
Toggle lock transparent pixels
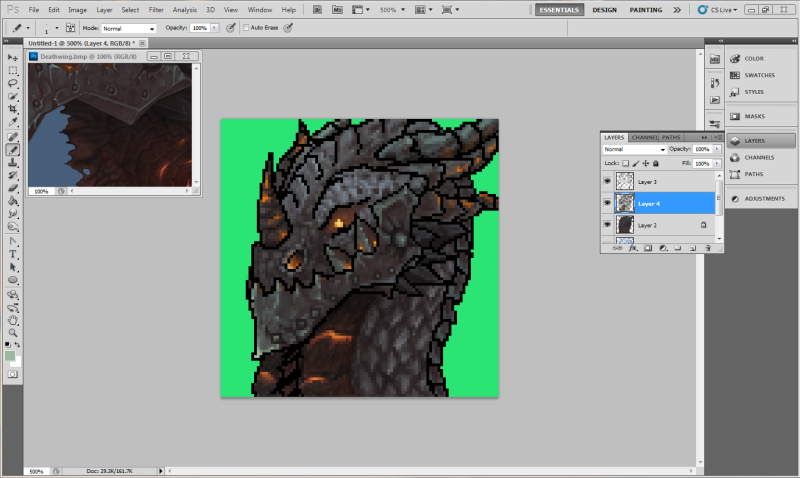[626, 163]
